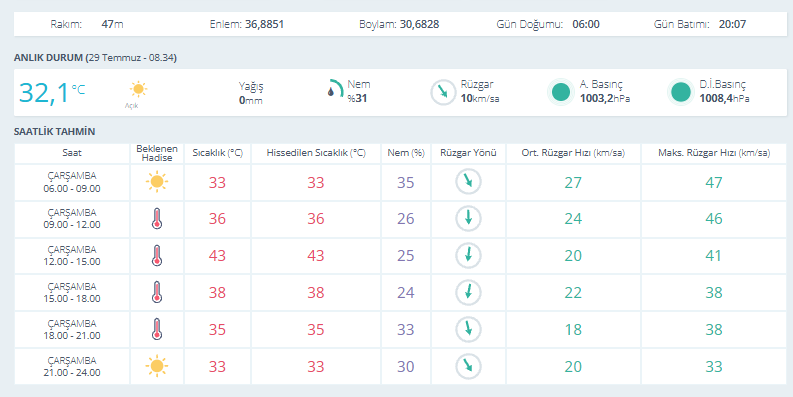The image size is (793, 397).
Task: Click the 43 temperature value in the 12.00 - 15.00 row
Action: pos(217,255)
